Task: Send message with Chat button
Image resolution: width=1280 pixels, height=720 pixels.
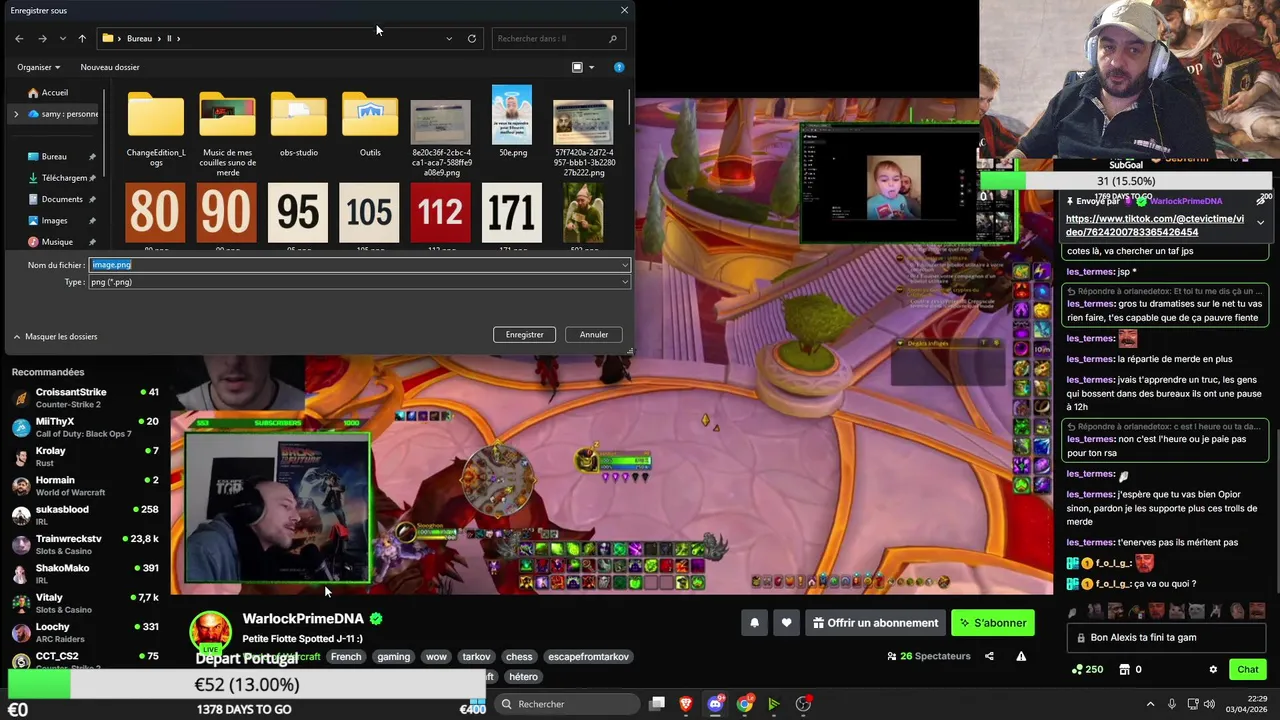Action: (x=1248, y=670)
